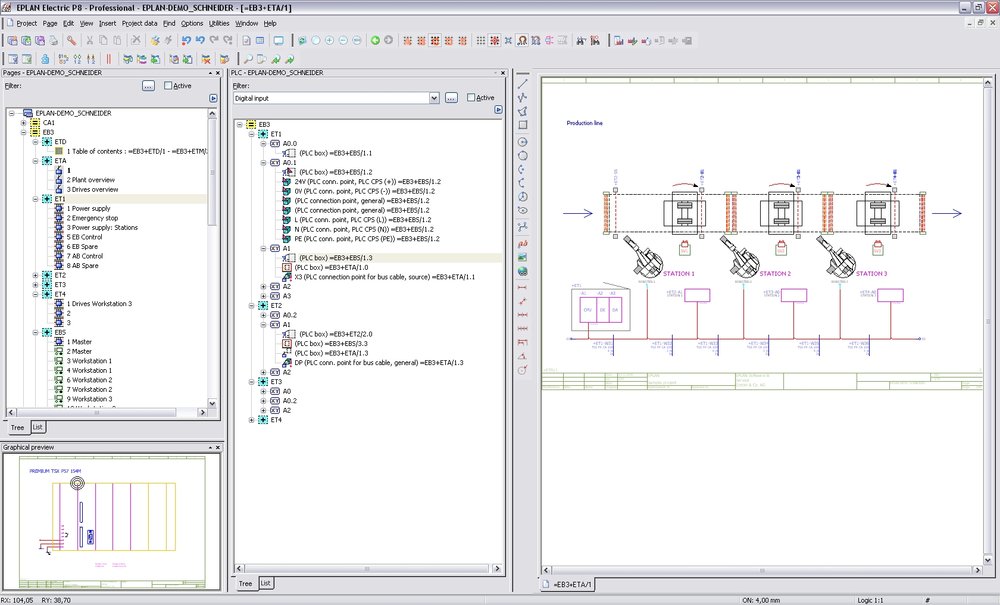Click the Insert image tool icon
Image resolution: width=1000 pixels, height=605 pixels.
pyautogui.click(x=522, y=258)
